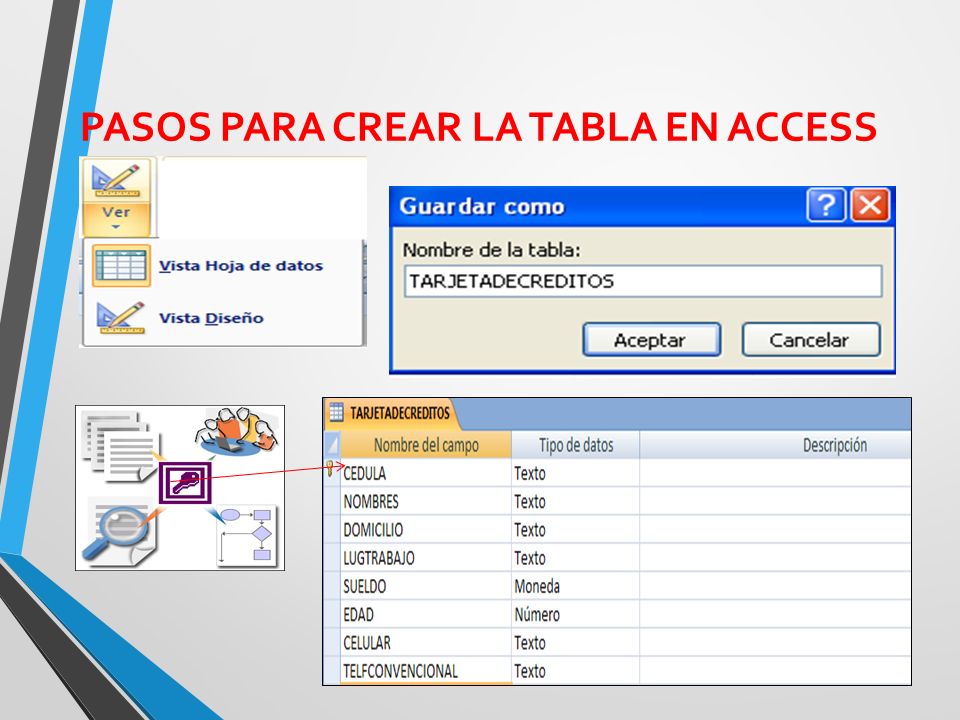Viewport: 960px width, 720px height.
Task: Close the Guardar como dialog
Action: pyautogui.click(x=870, y=205)
